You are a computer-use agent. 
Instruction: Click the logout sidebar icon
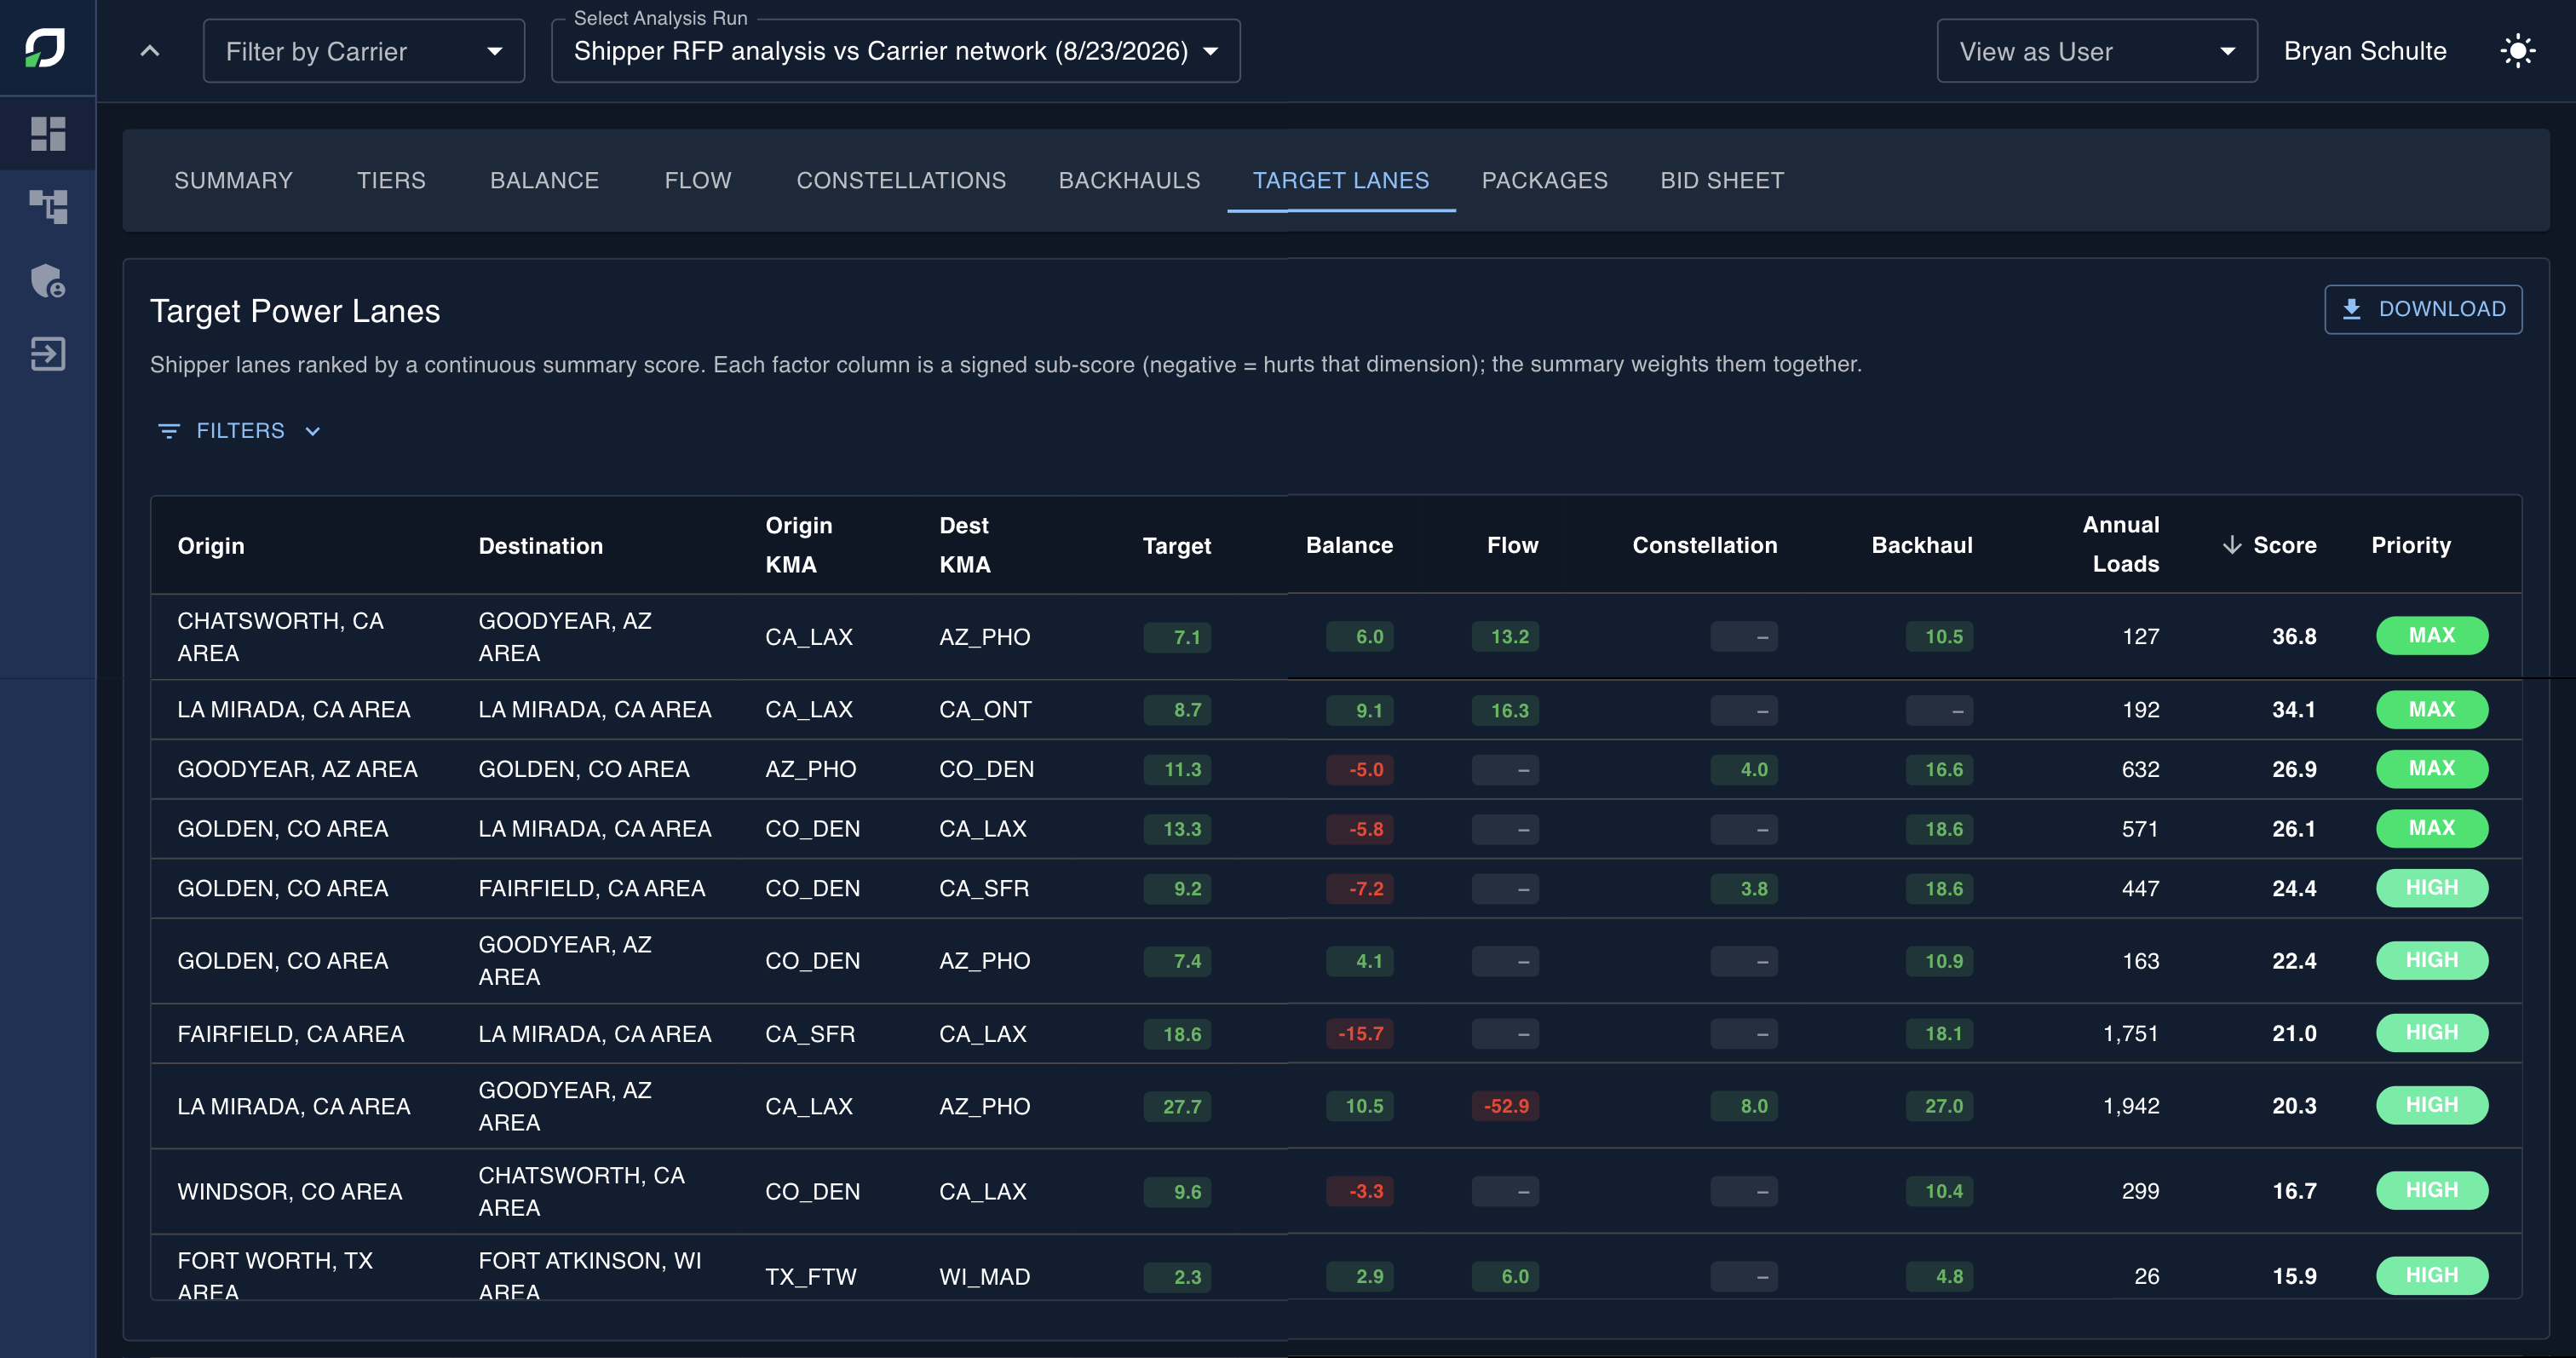tap(48, 353)
